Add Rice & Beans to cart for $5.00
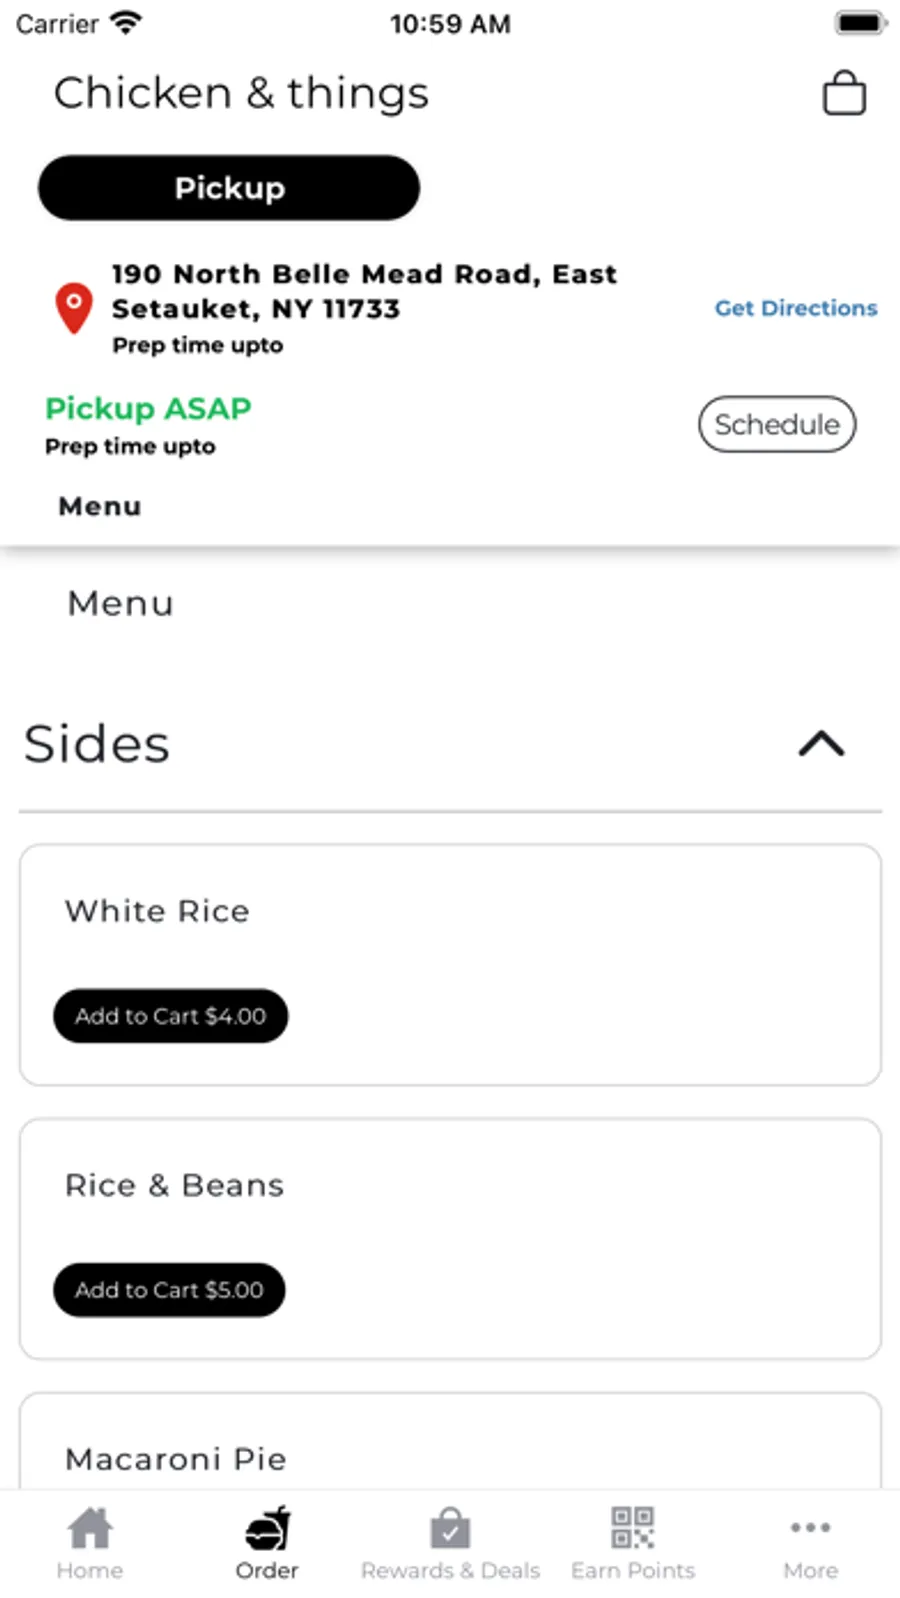This screenshot has height=1598, width=900. point(169,1290)
